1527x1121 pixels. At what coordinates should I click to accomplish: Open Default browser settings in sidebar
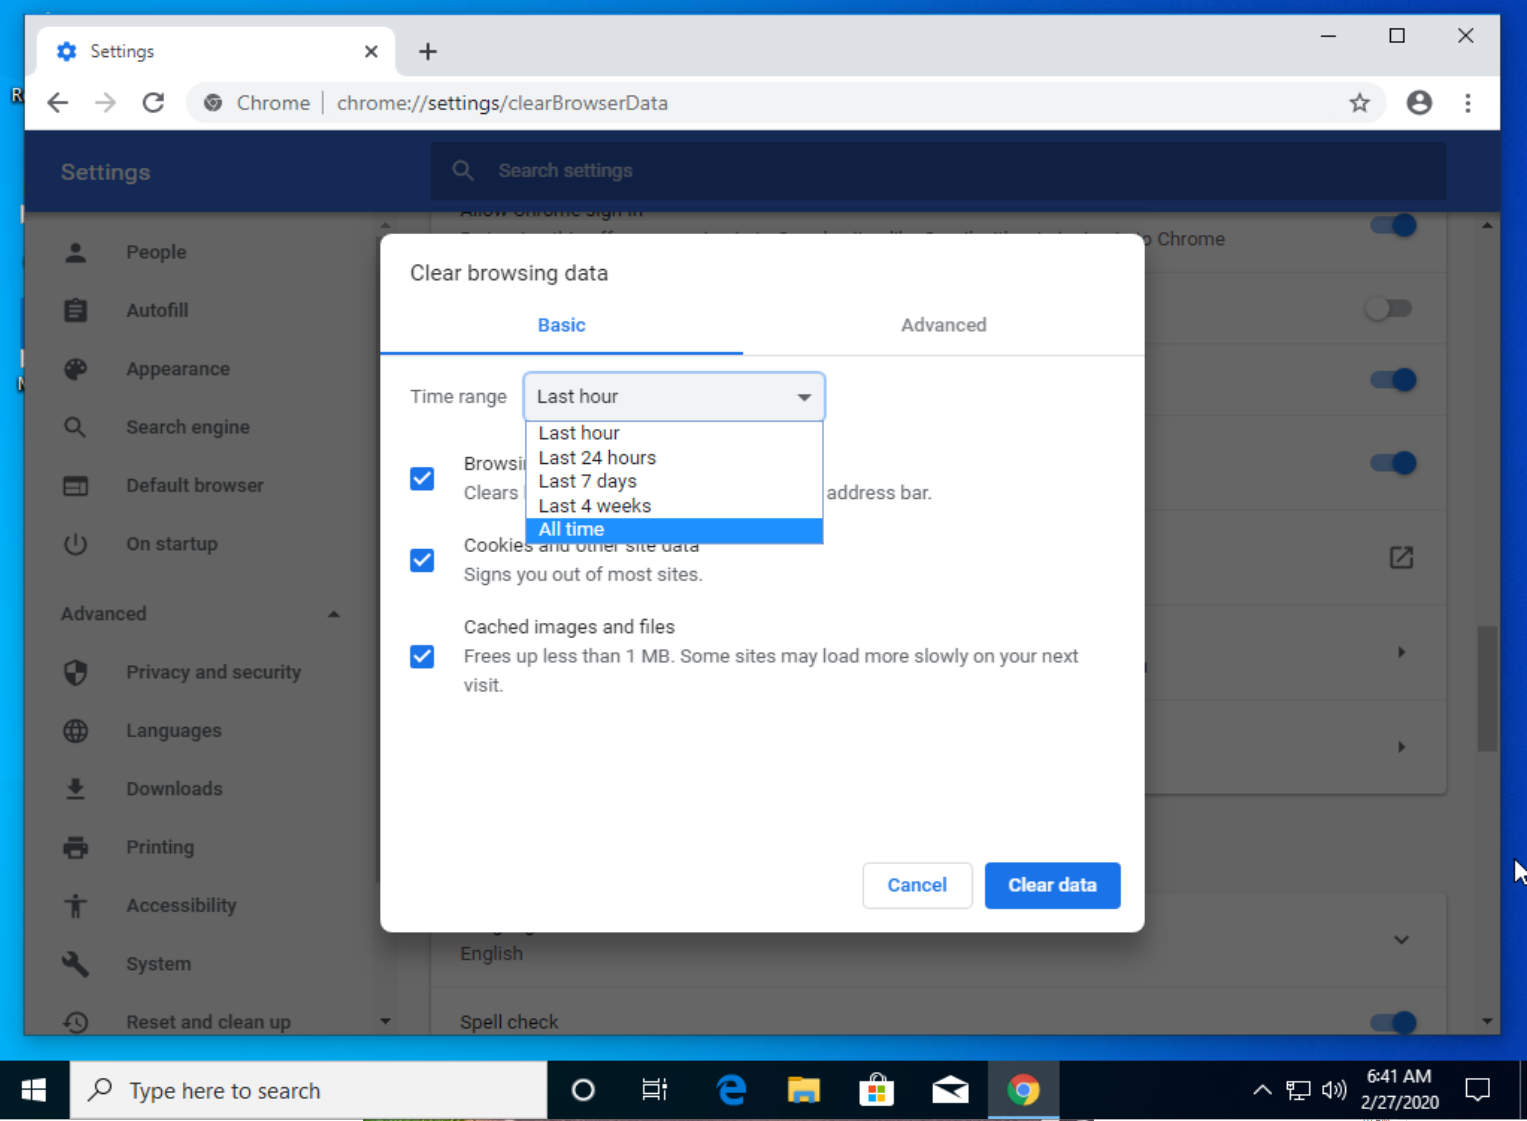point(195,486)
